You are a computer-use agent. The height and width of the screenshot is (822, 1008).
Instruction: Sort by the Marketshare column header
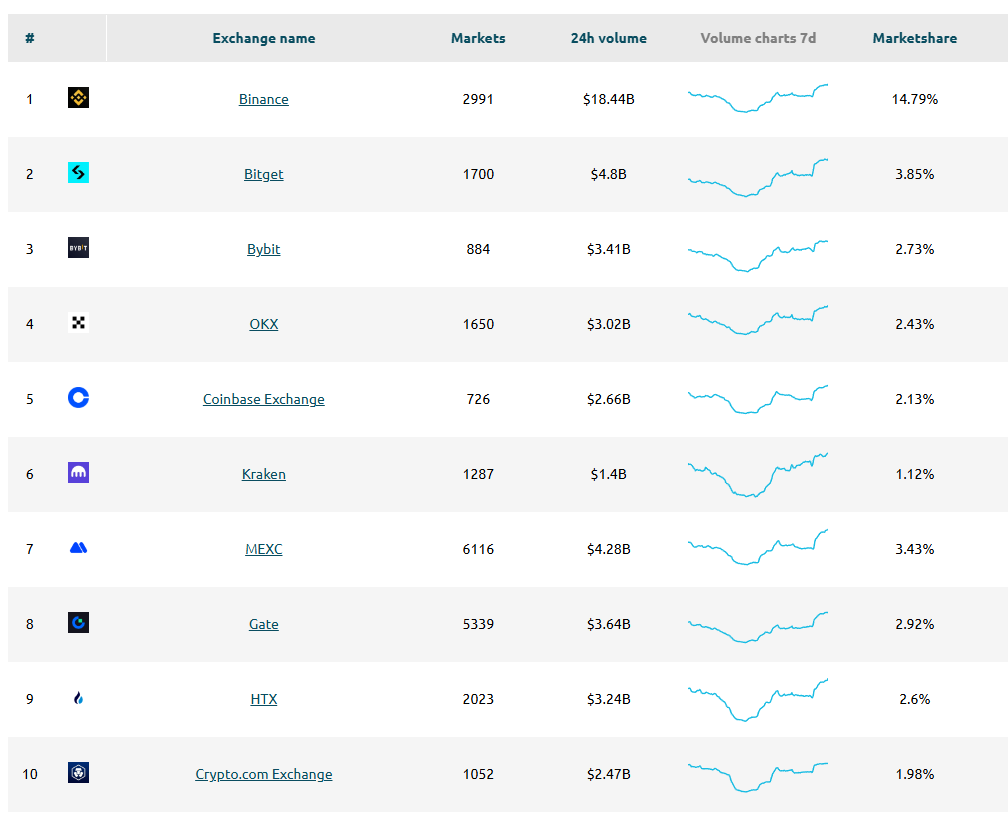[914, 37]
